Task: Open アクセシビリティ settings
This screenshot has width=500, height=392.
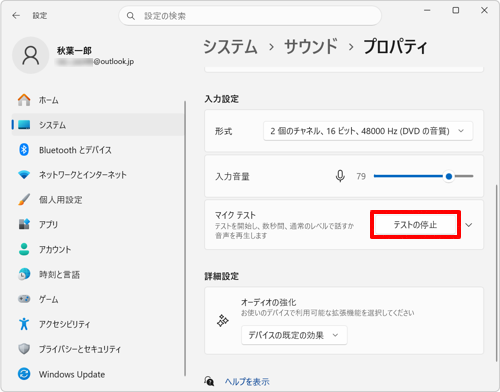Action: [x=98, y=324]
